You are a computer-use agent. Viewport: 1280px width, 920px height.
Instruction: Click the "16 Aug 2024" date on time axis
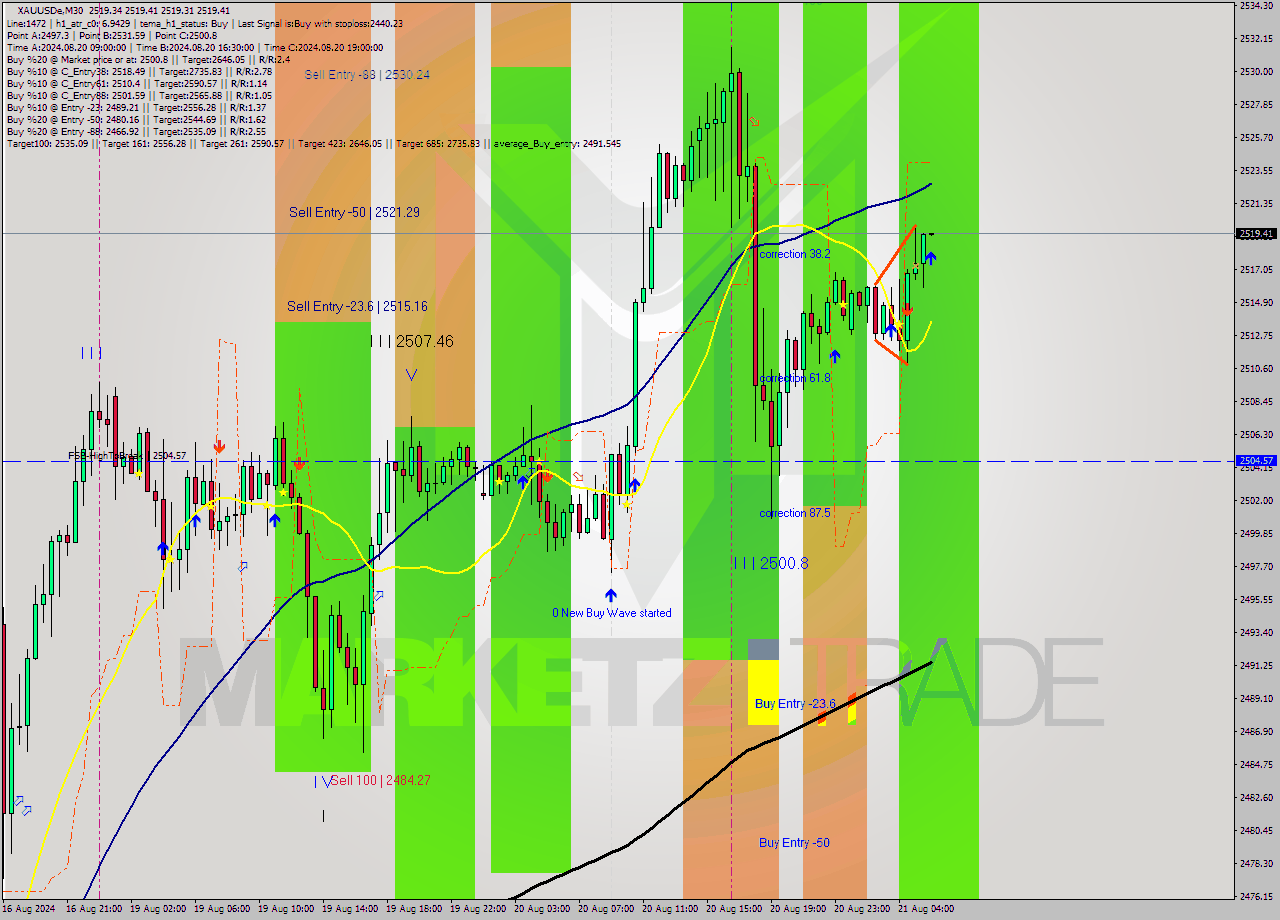pyautogui.click(x=27, y=909)
